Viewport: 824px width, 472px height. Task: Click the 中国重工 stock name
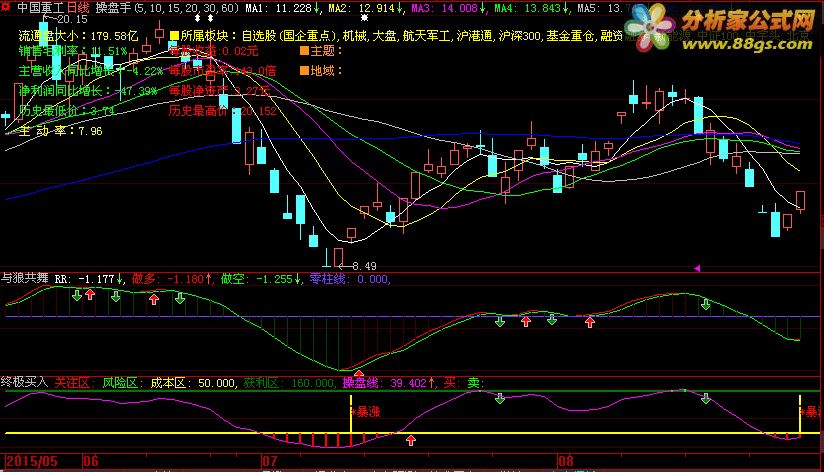pyautogui.click(x=40, y=8)
